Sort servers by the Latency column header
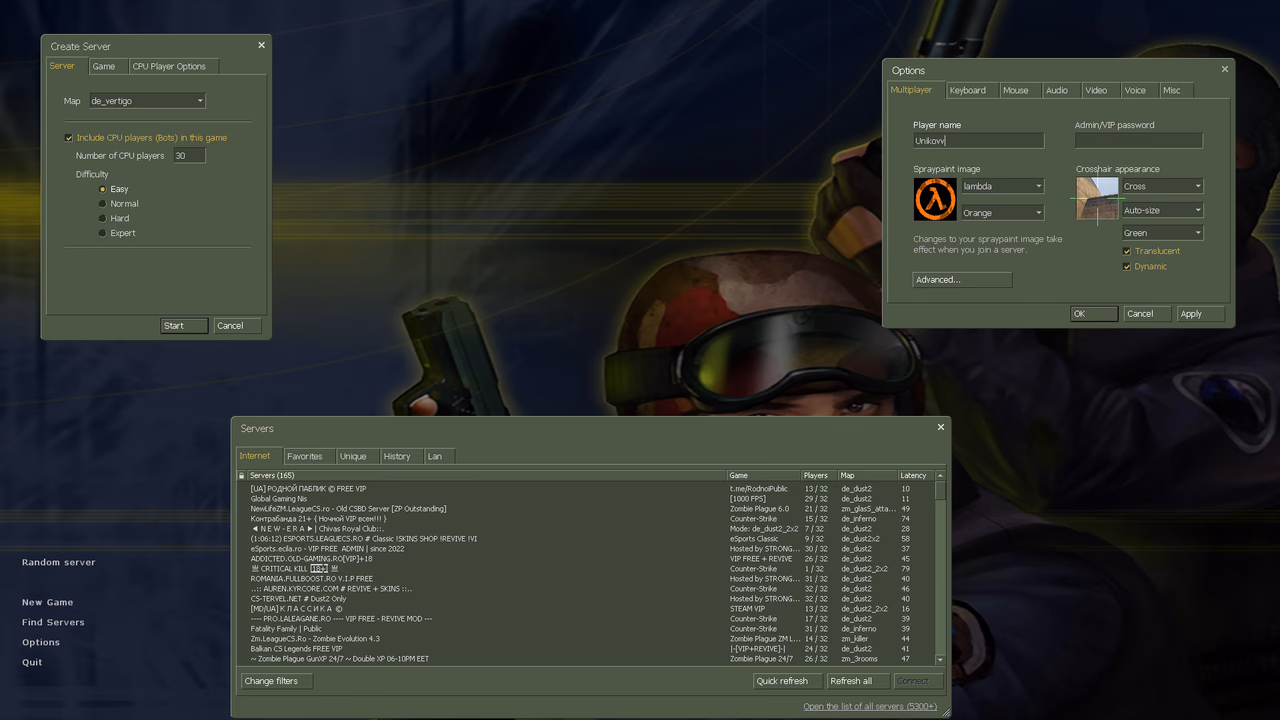 click(x=915, y=476)
